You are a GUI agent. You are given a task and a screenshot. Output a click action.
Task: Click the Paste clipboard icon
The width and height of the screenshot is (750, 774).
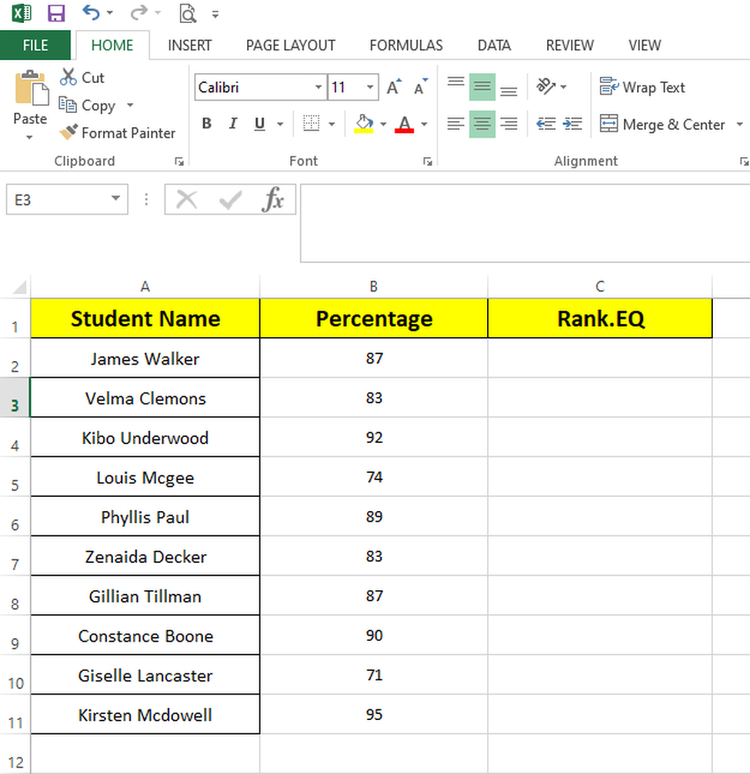[x=31, y=88]
